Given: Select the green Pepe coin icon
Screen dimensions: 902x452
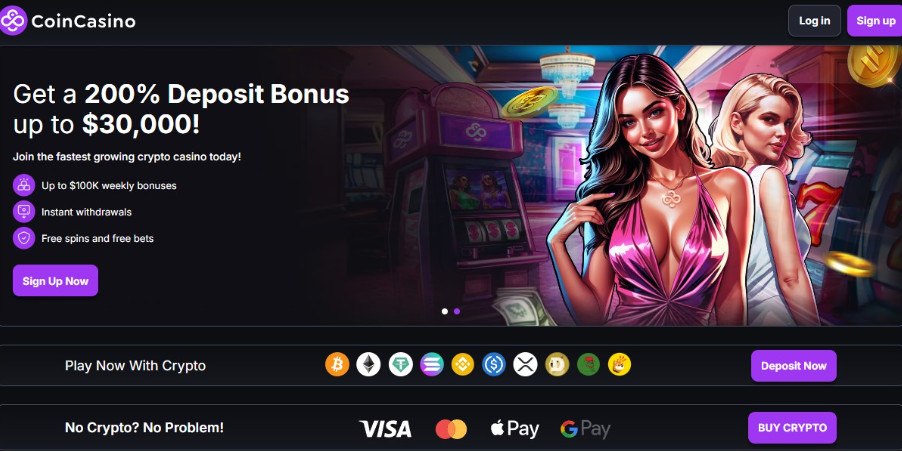Looking at the screenshot, I should point(588,365).
